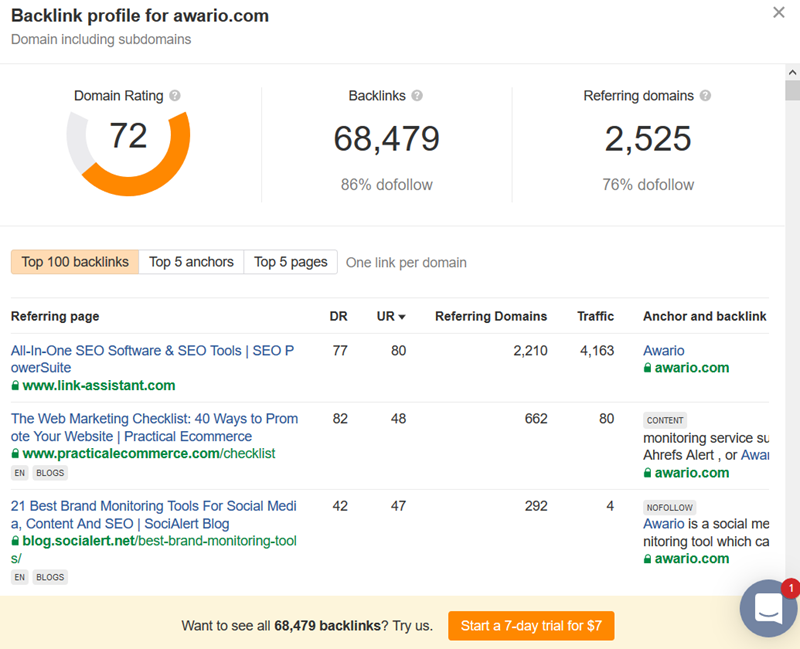Click the Traffic column header
Viewport: 800px width, 649px height.
[x=595, y=316]
